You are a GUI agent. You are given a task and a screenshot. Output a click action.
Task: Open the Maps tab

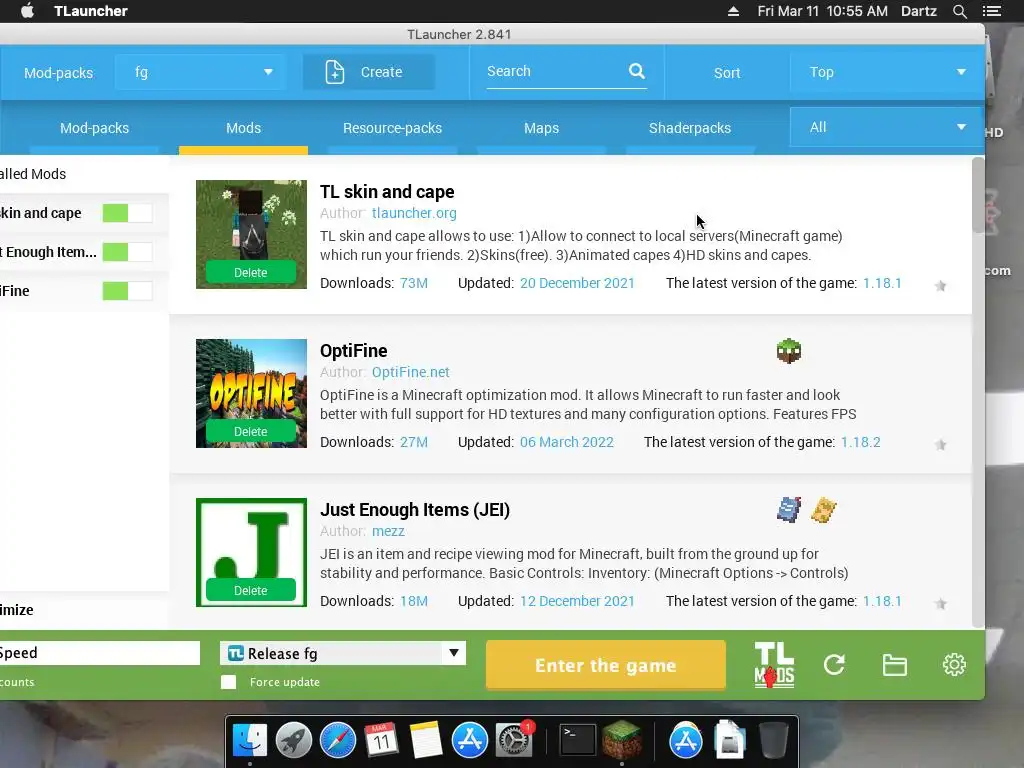click(x=541, y=128)
